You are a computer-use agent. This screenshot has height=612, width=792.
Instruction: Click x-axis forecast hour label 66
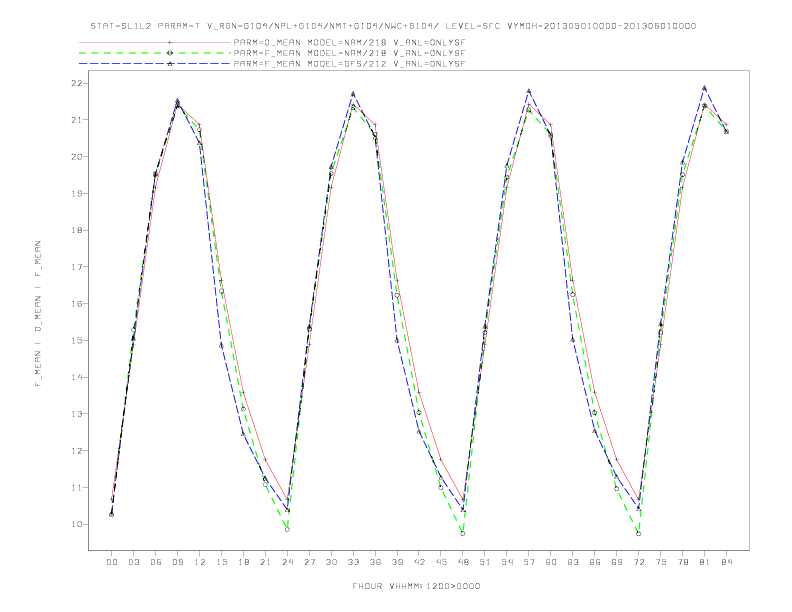click(595, 562)
